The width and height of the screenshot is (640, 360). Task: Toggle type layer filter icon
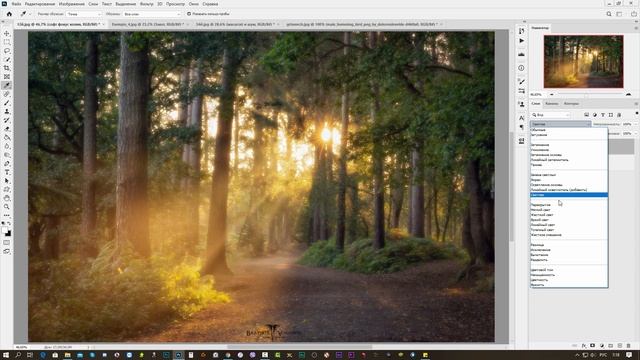click(603, 115)
